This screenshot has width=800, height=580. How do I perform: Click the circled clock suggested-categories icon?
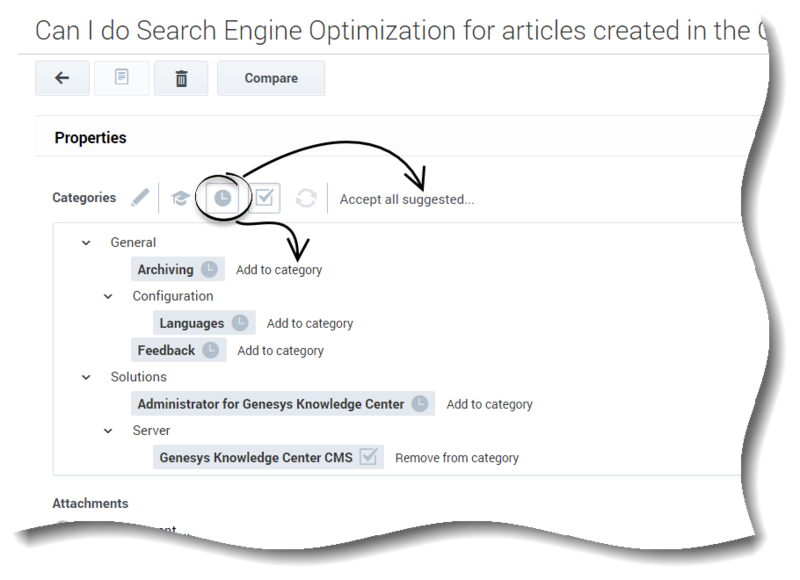(222, 198)
